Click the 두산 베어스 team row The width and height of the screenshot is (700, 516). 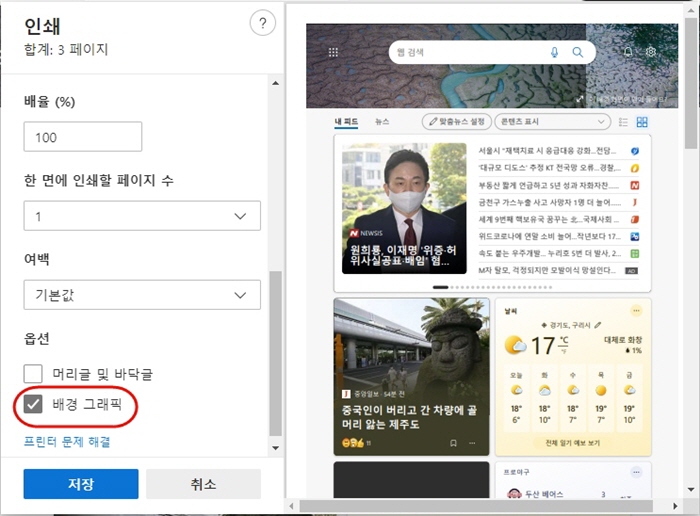point(573,494)
